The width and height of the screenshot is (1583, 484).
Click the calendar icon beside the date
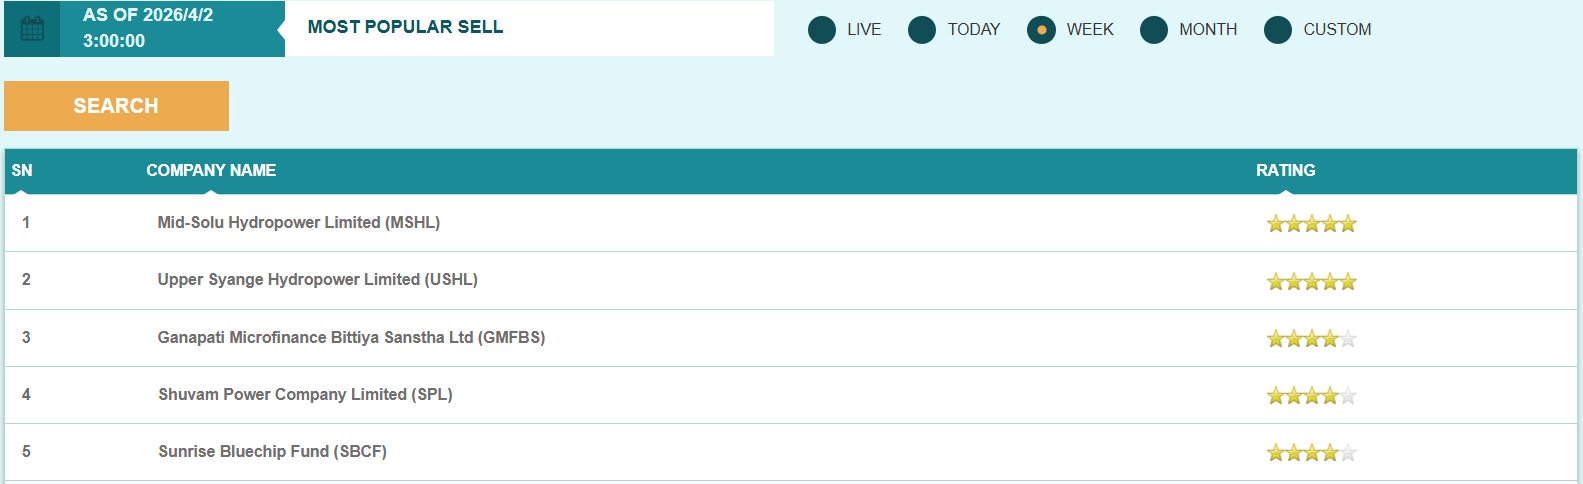point(32,29)
